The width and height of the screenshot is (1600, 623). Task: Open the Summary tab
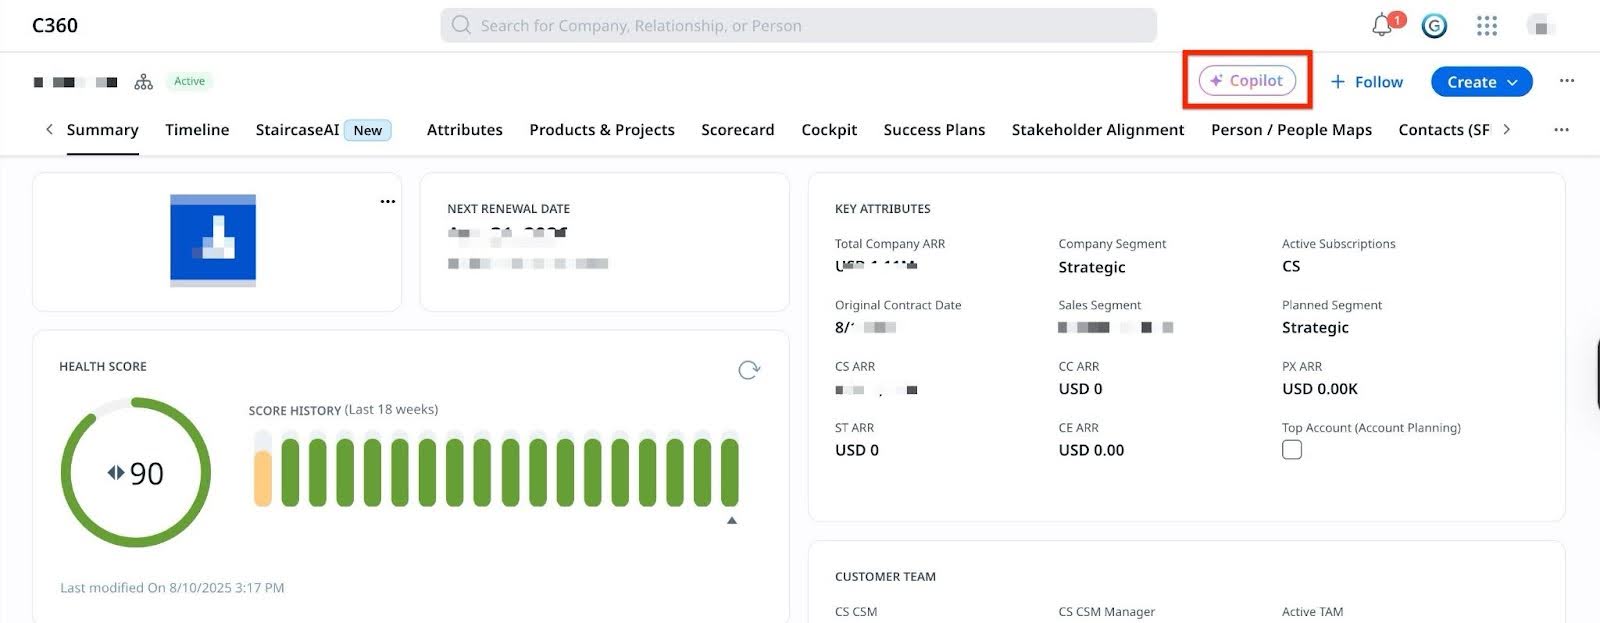click(103, 130)
